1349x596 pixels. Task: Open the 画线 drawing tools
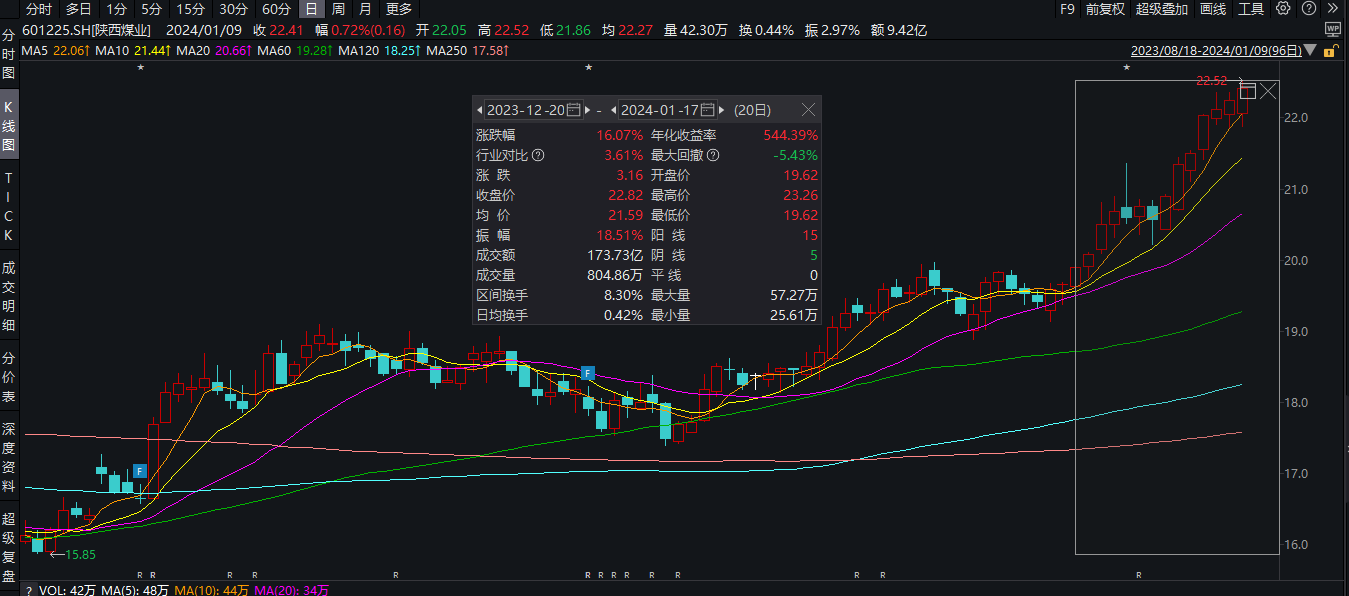pos(1212,9)
